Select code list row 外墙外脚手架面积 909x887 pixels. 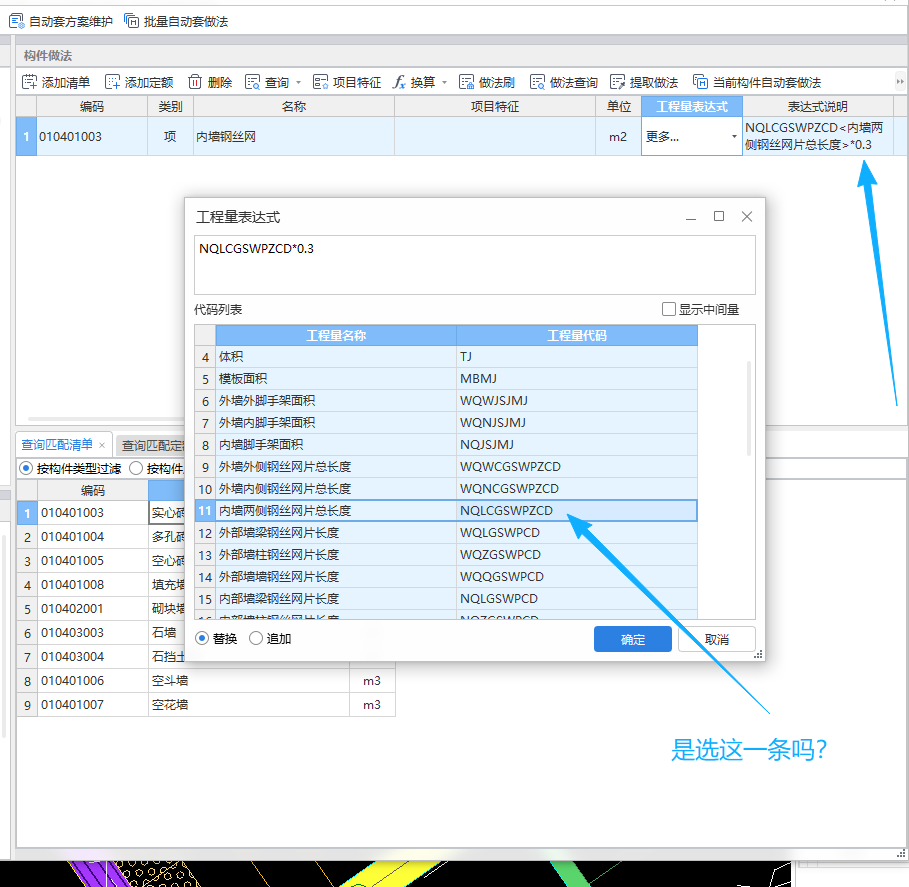pos(446,401)
